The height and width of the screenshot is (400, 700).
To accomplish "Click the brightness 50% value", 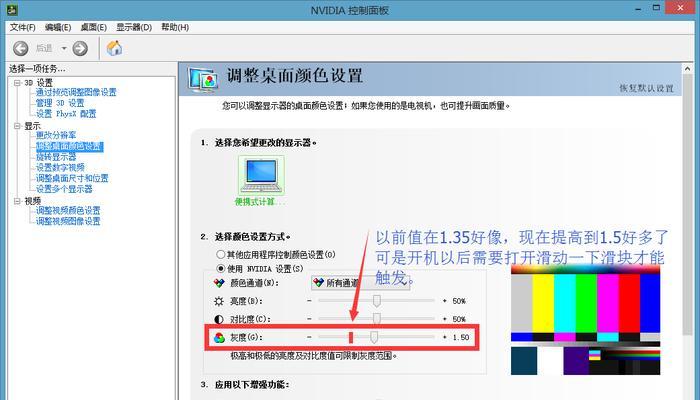I will point(459,301).
